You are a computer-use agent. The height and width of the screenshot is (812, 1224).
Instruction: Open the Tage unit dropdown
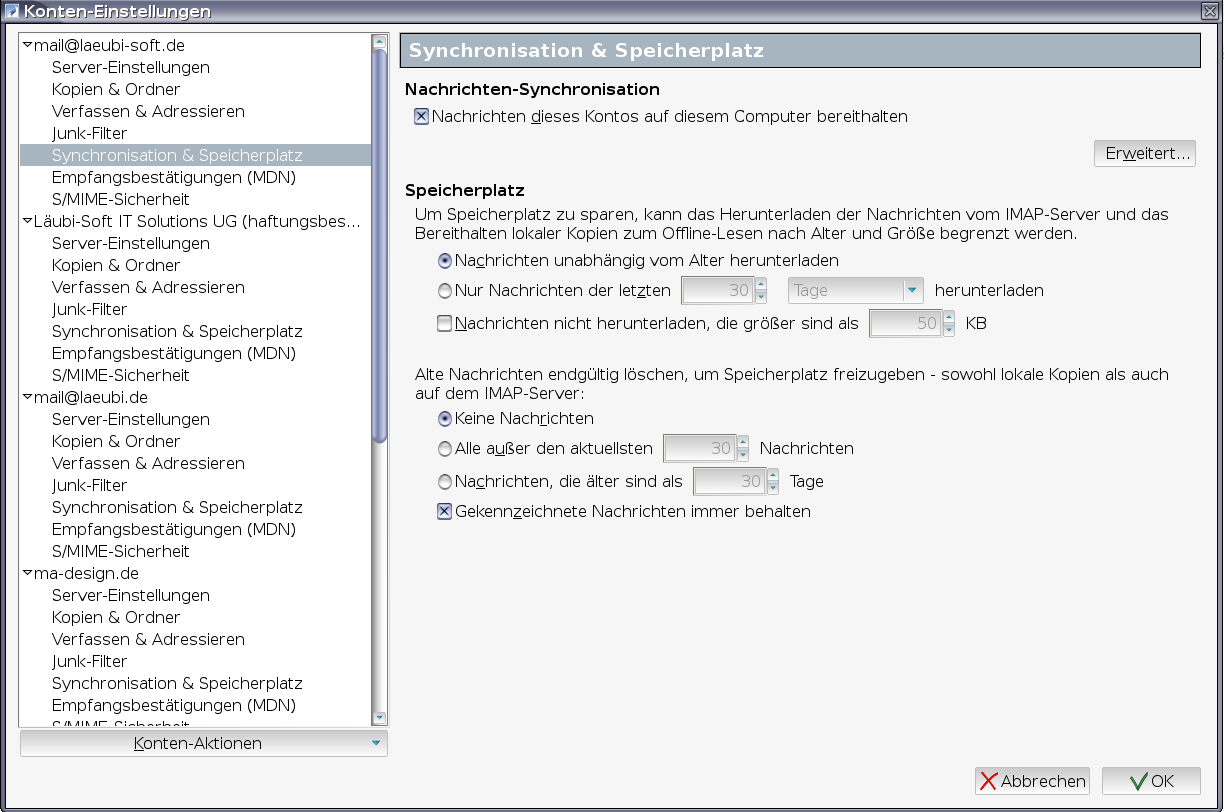pos(856,291)
